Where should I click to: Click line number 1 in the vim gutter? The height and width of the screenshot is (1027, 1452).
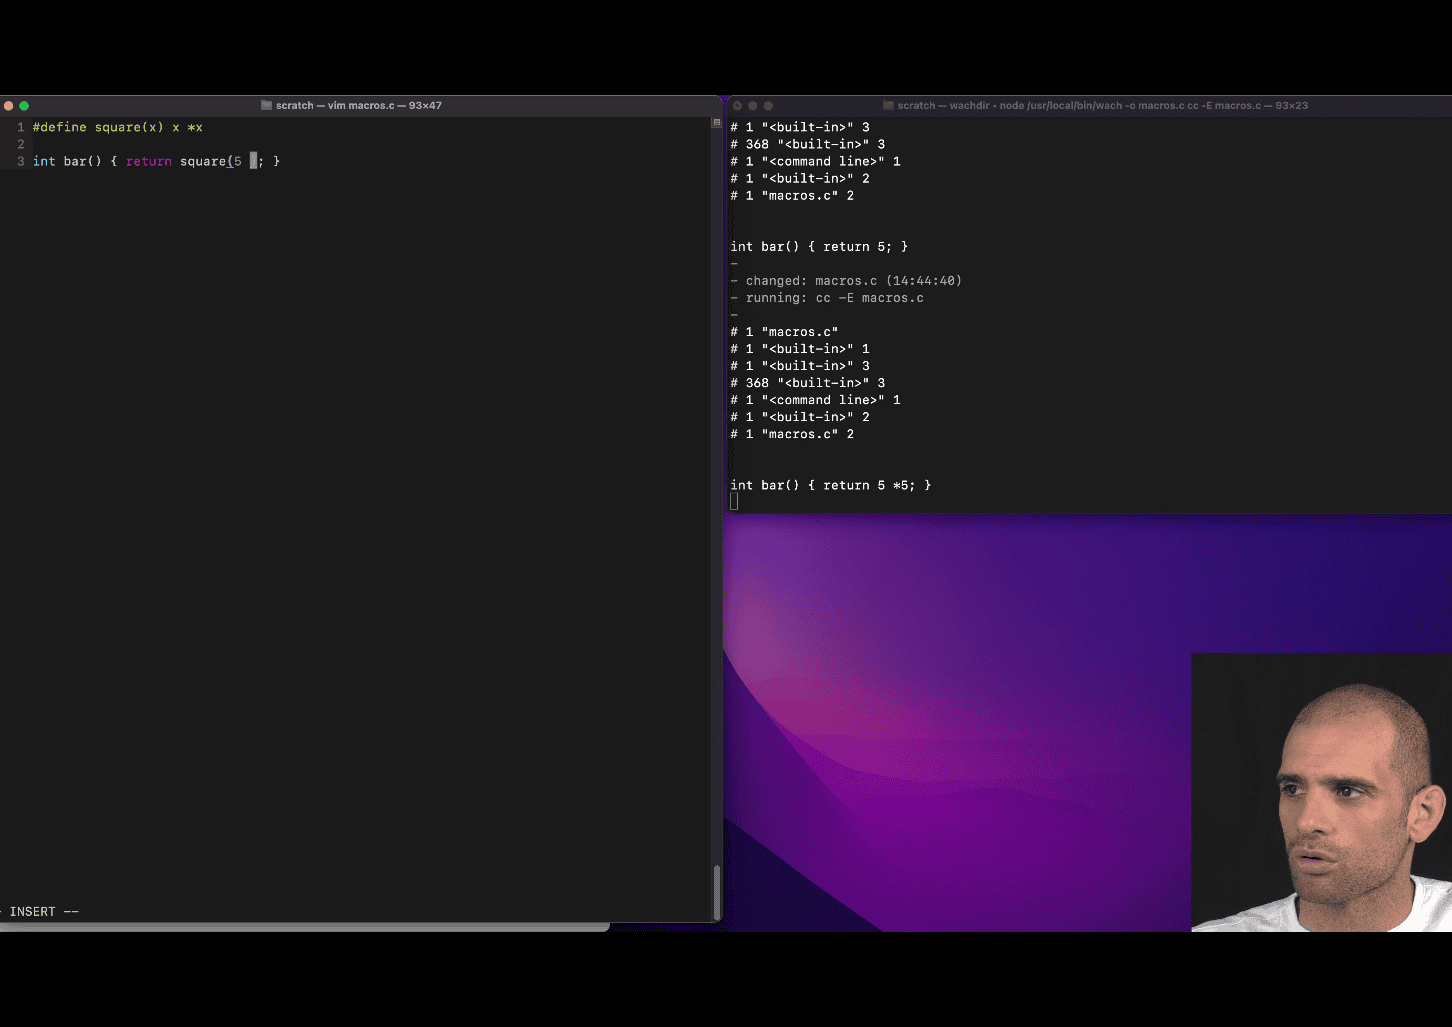click(x=20, y=127)
